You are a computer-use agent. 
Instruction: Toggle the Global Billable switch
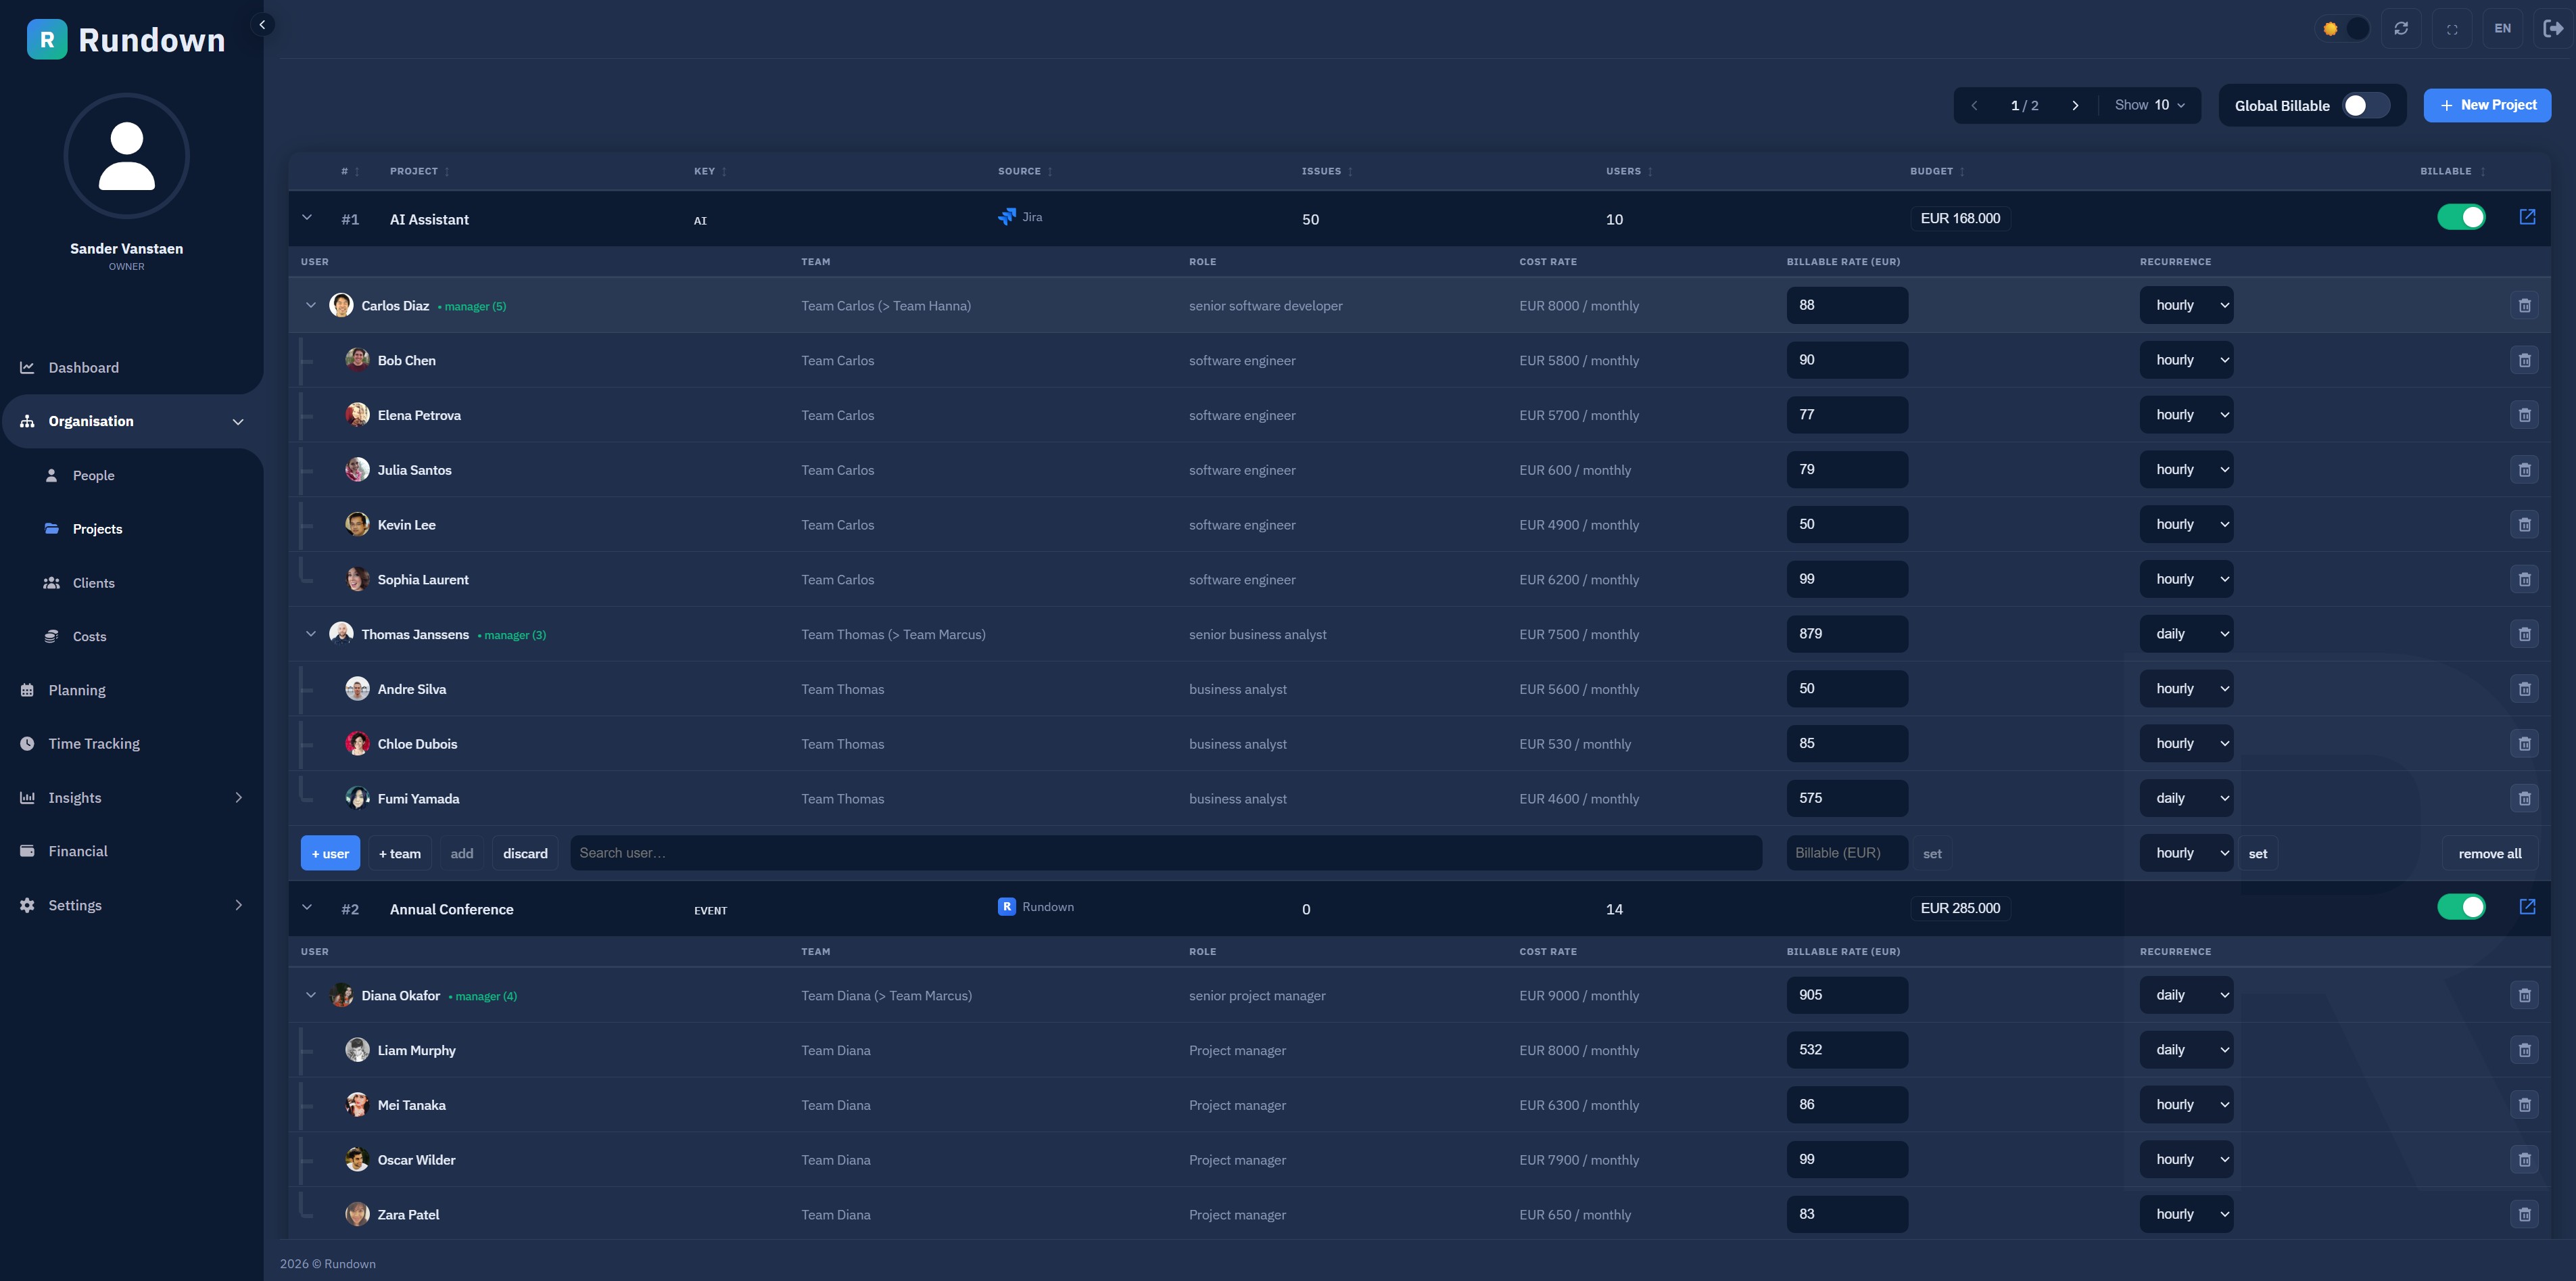[2366, 106]
